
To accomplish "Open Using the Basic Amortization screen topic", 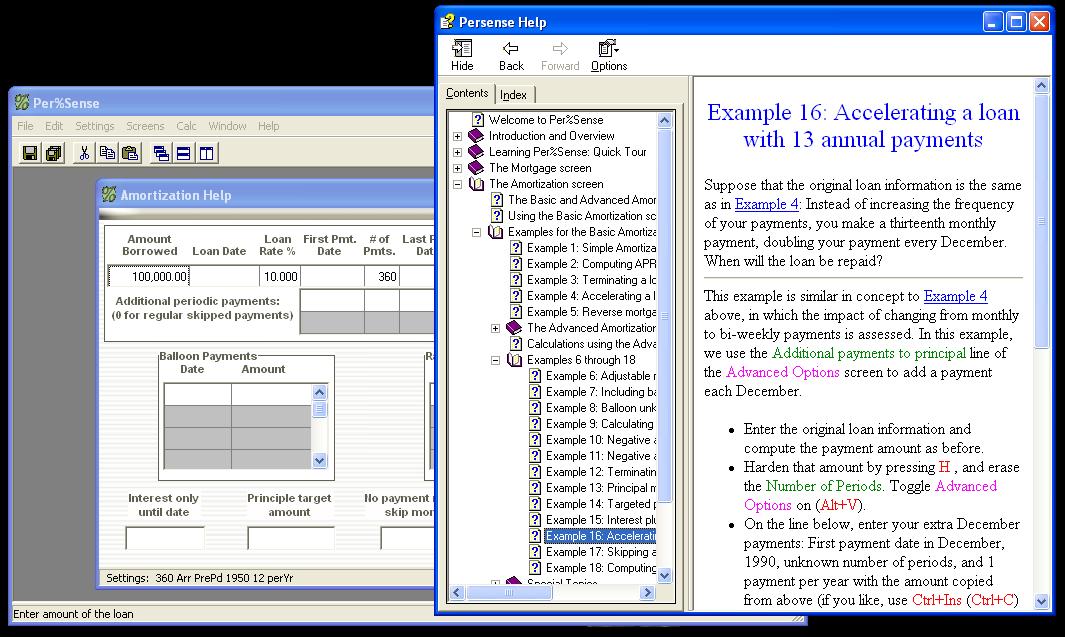I will tap(581, 216).
